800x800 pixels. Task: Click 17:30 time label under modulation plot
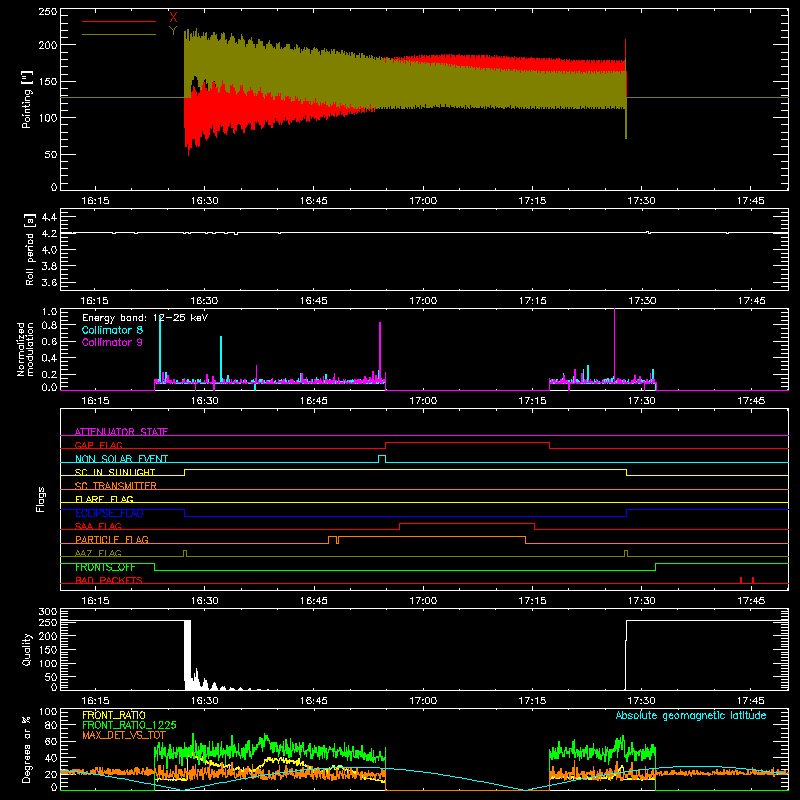(x=641, y=401)
